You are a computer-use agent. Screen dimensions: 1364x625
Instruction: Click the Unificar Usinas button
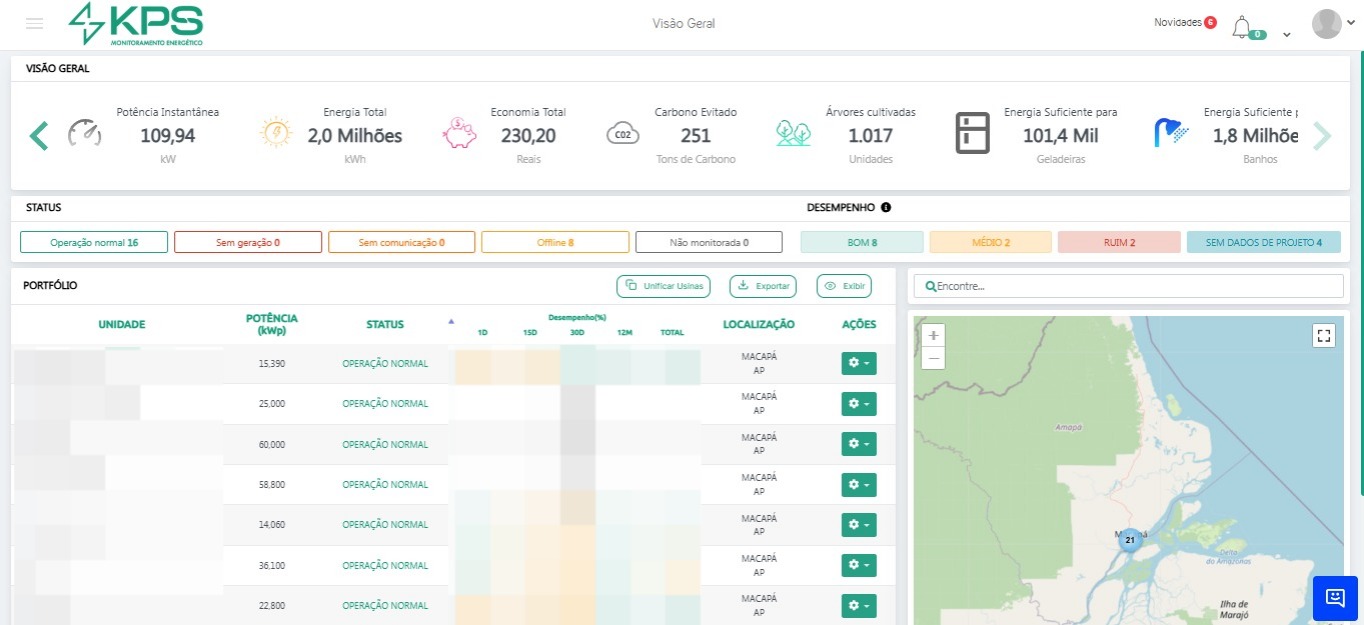coord(664,286)
